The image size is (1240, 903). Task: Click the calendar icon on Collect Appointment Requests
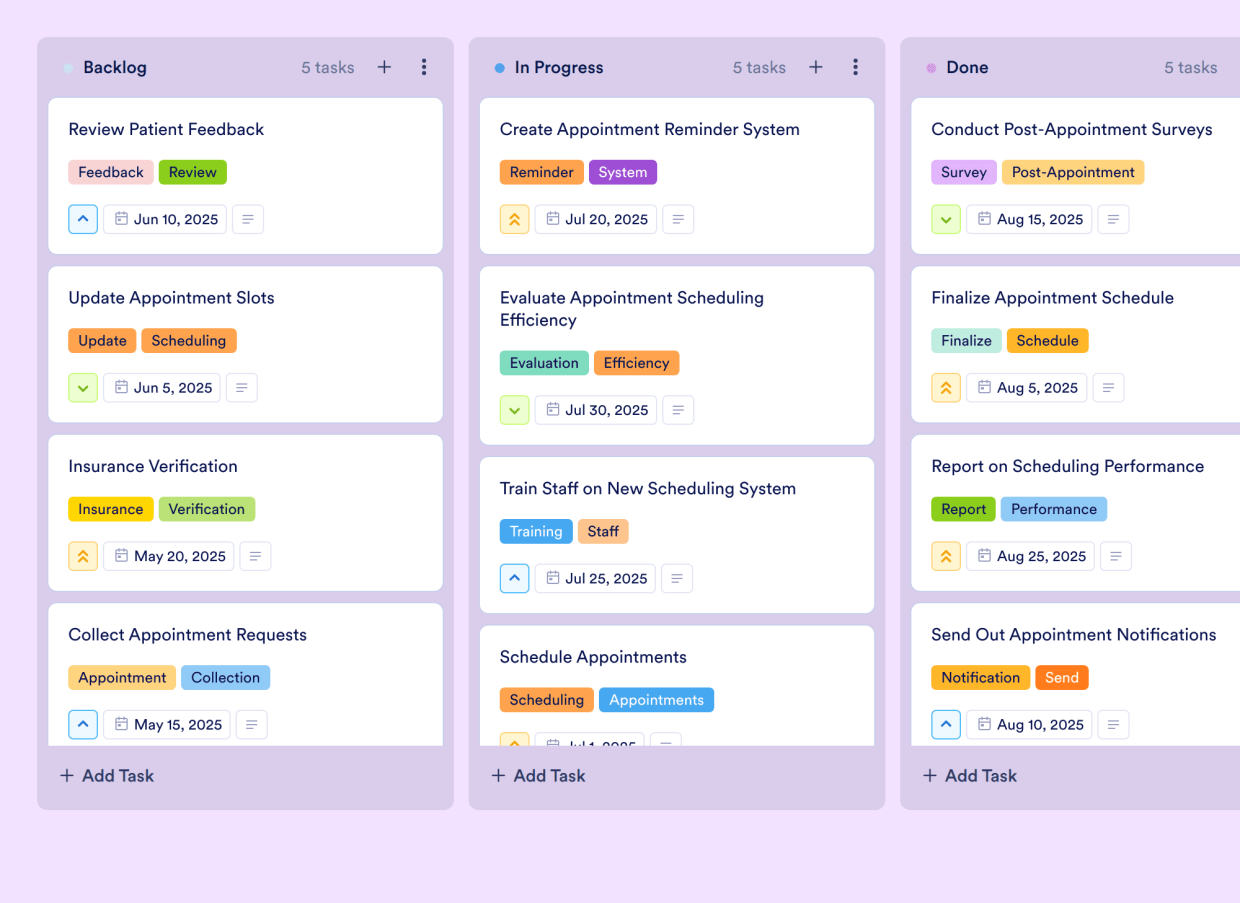point(123,724)
